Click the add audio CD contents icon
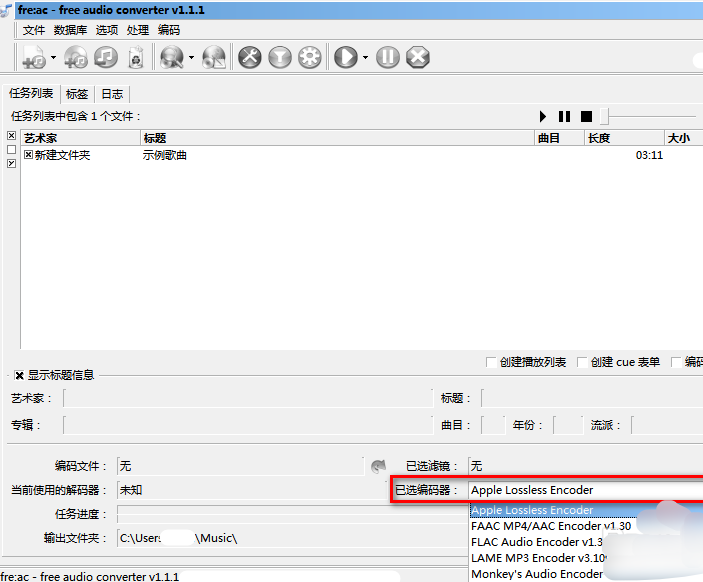 [75, 57]
